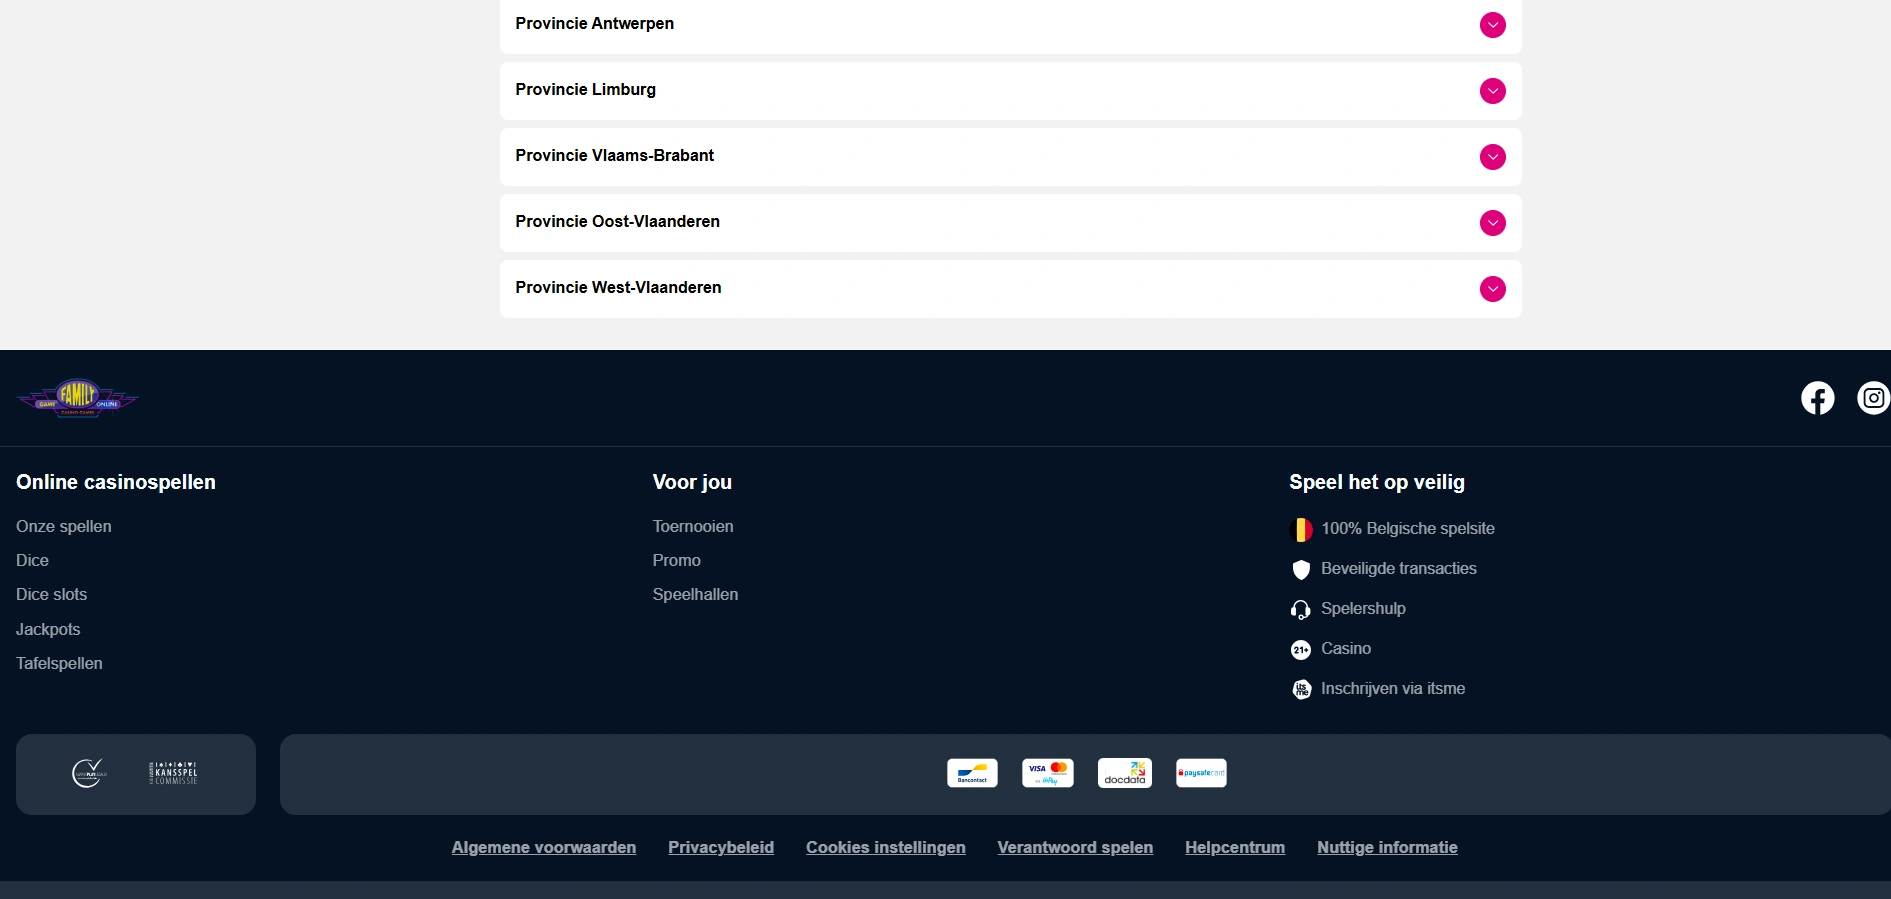Click the Provincie Vlaams-Brabant title
Image resolution: width=1891 pixels, height=899 pixels.
pyautogui.click(x=615, y=155)
